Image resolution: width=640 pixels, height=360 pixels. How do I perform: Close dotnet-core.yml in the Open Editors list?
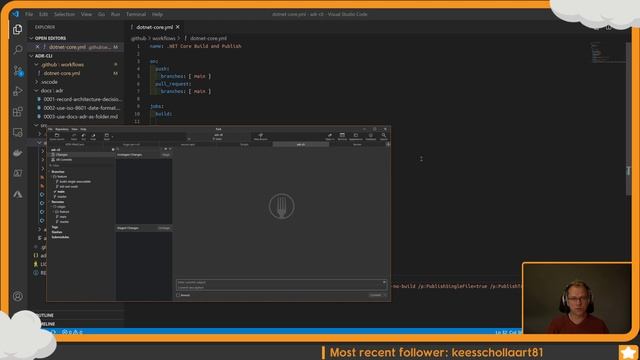pos(38,47)
